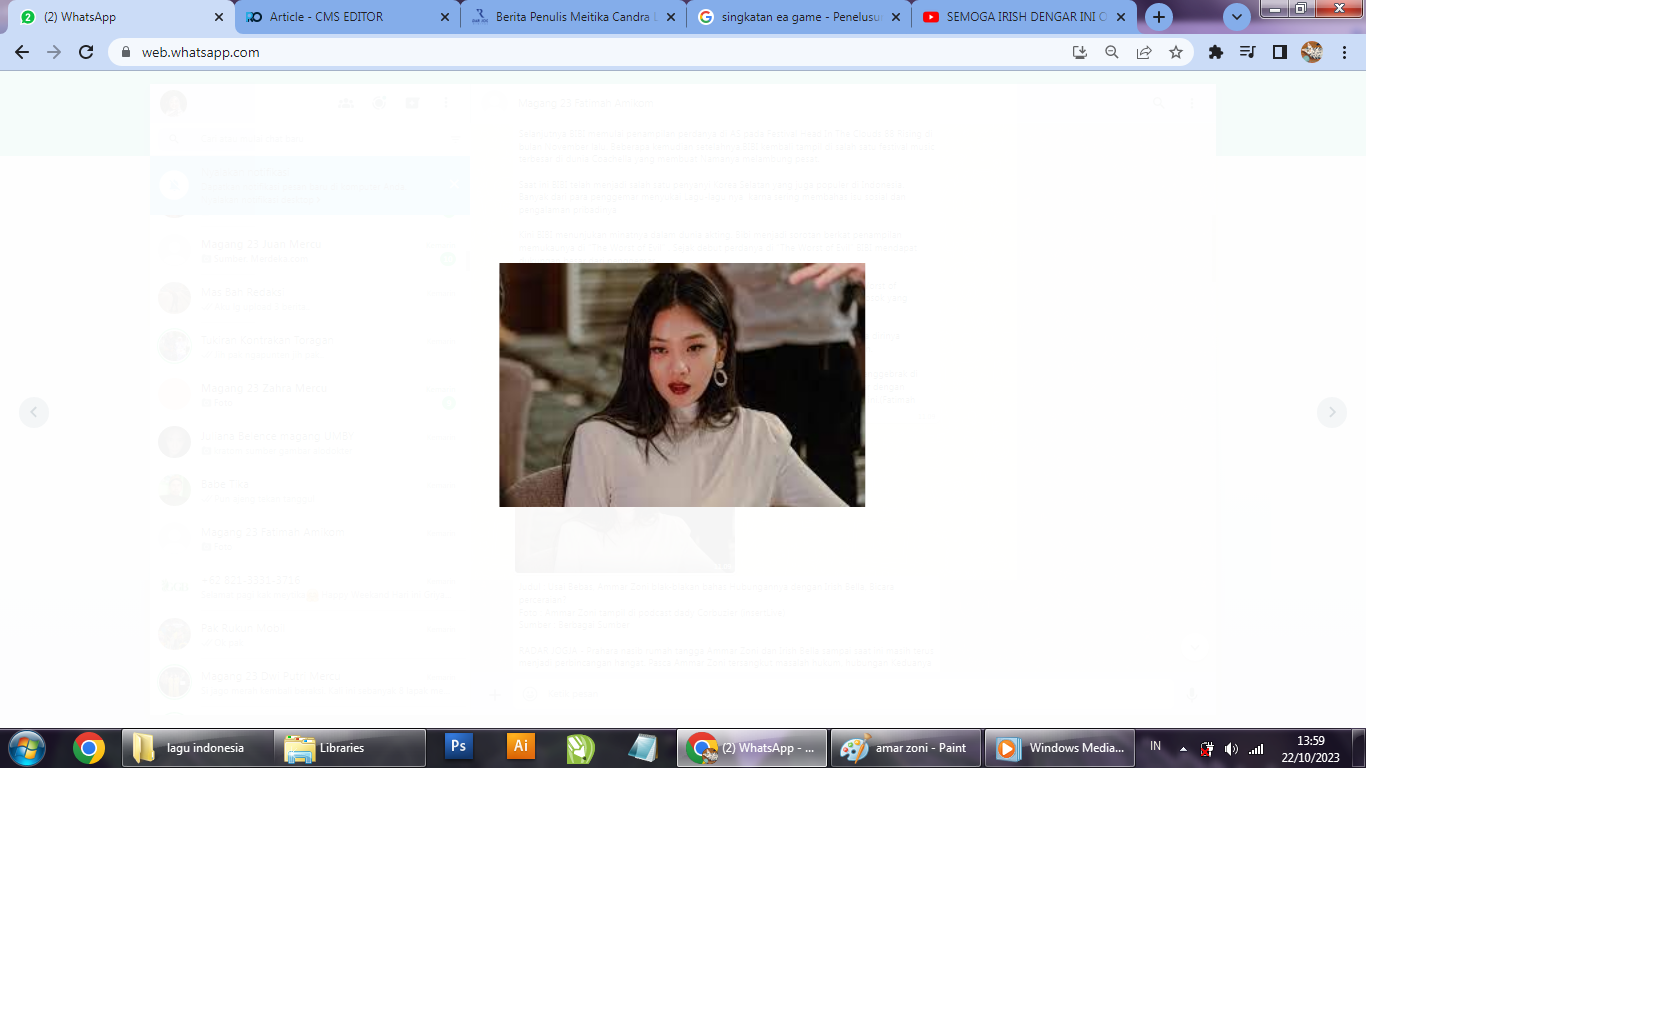Open Libraries window from taskbar

(x=349, y=748)
